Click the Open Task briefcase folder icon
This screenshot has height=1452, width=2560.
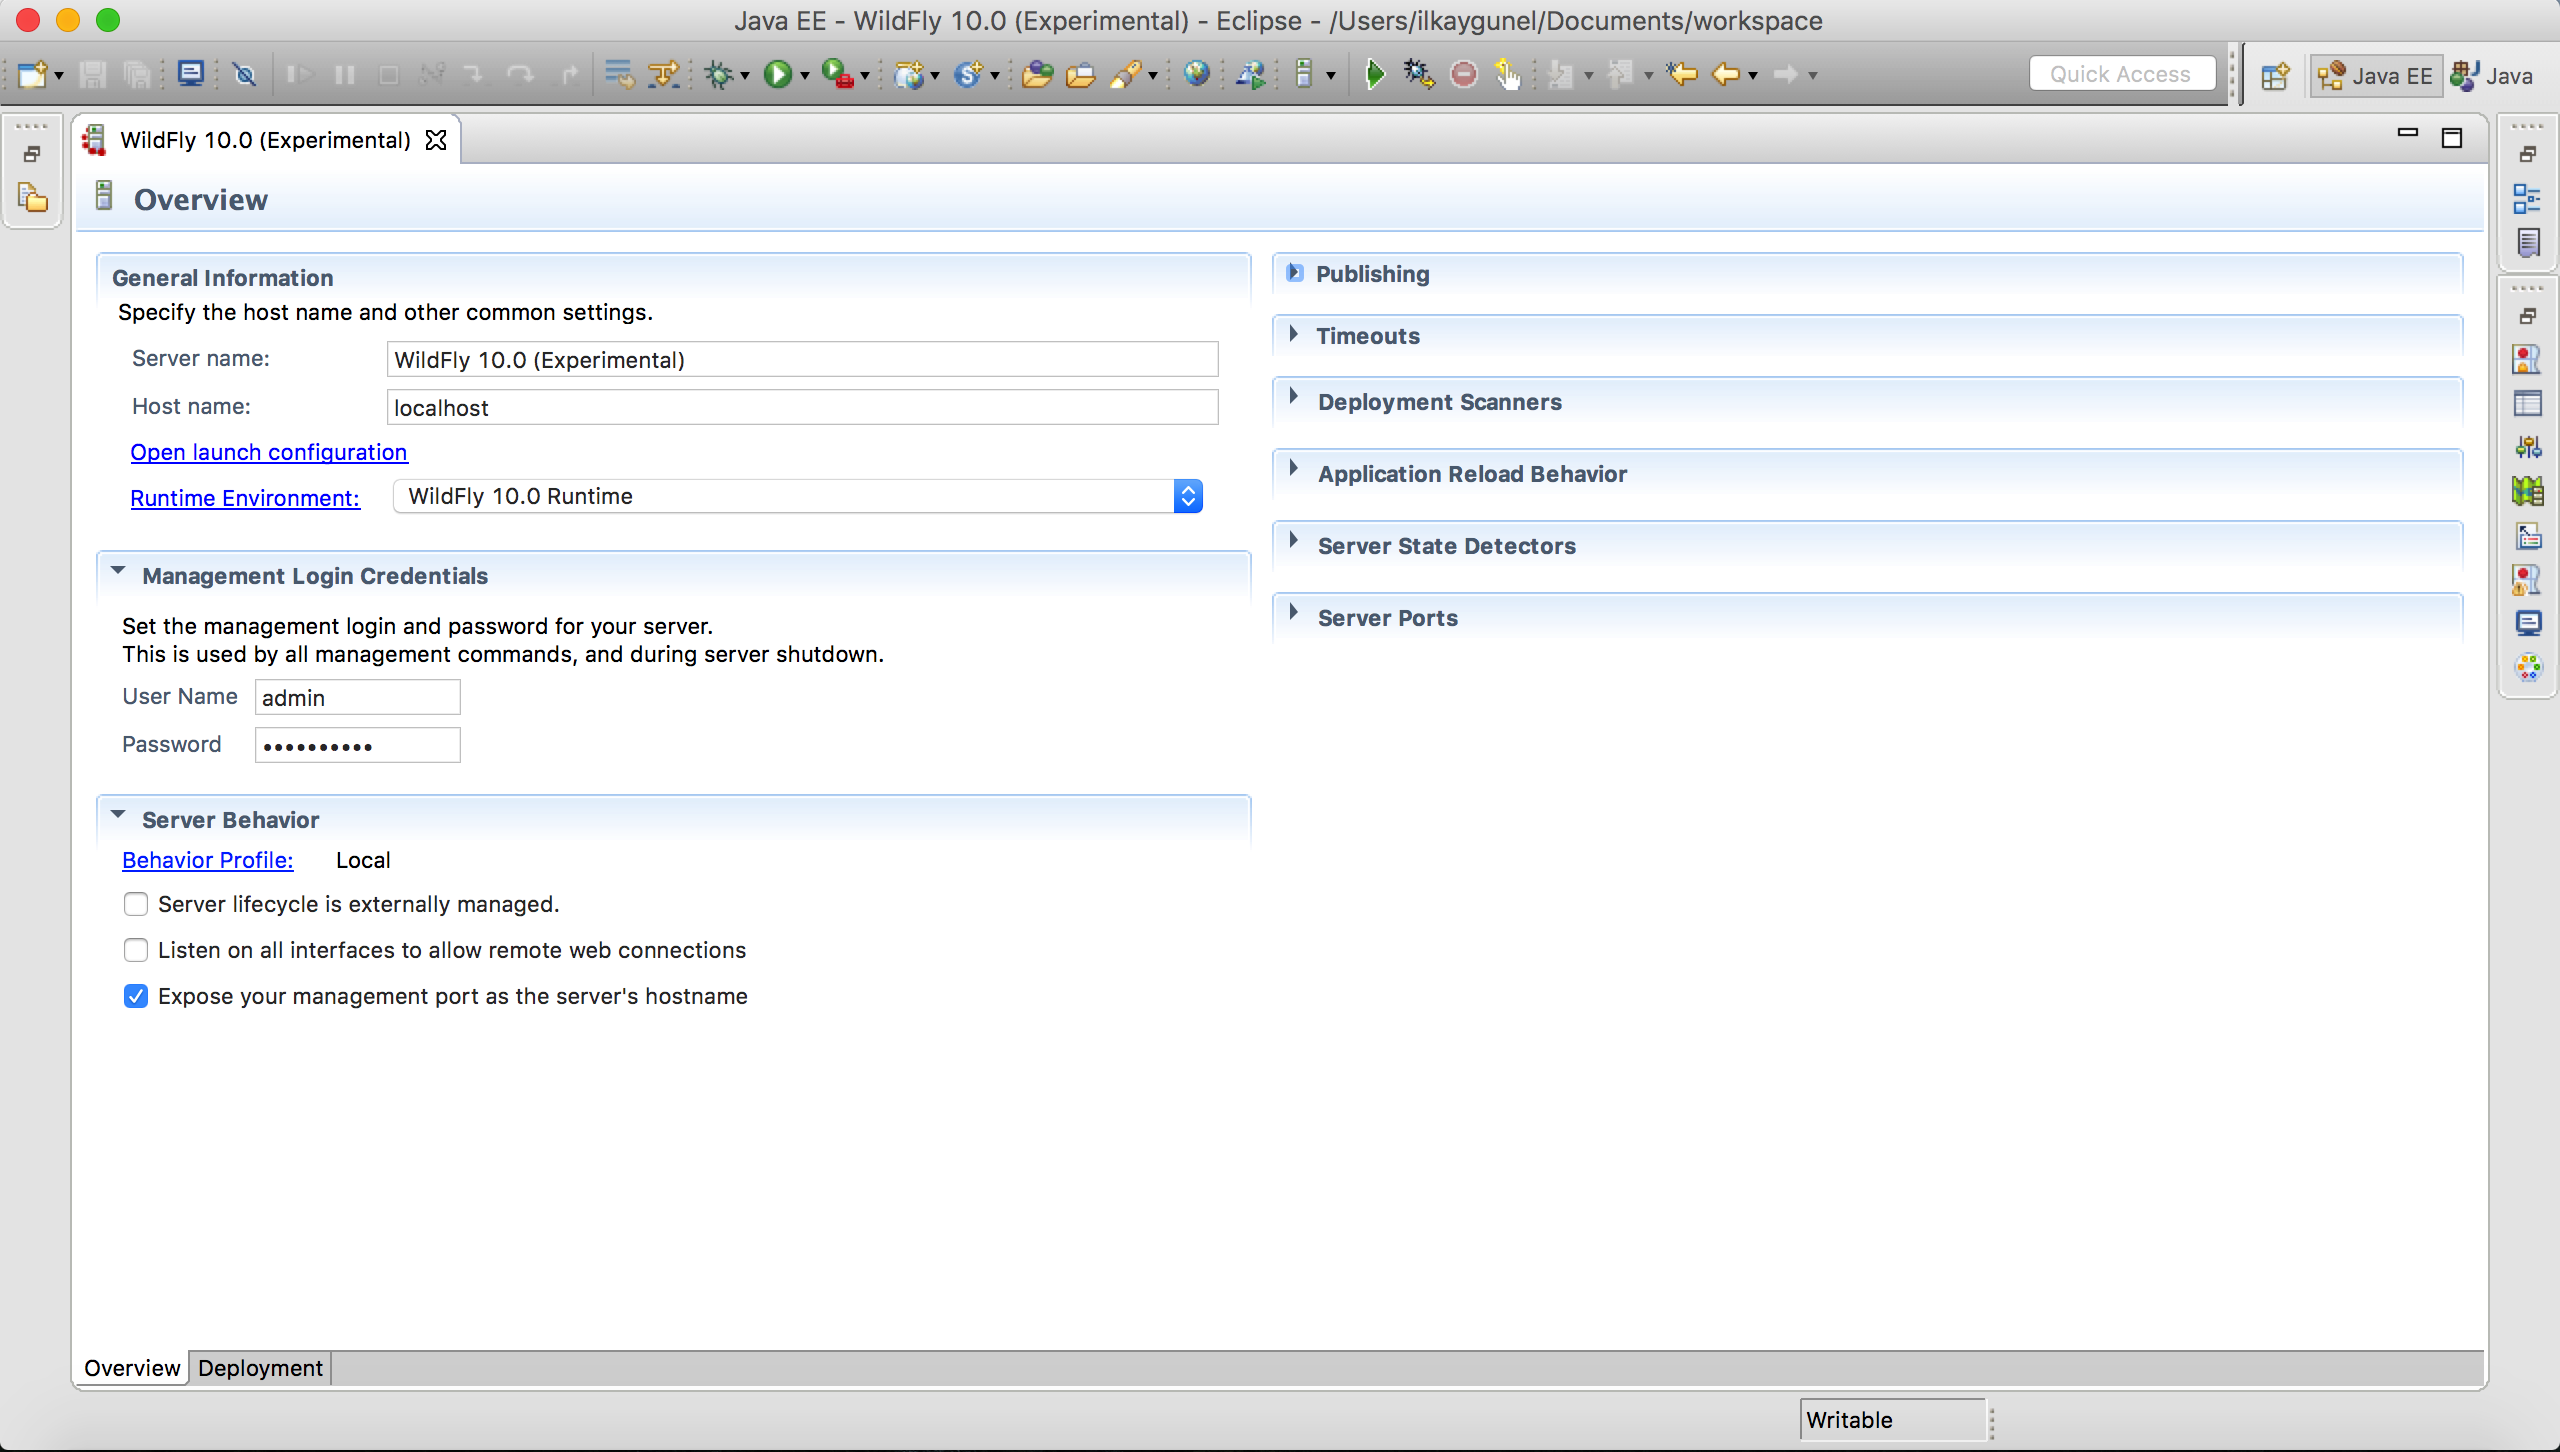(1080, 75)
